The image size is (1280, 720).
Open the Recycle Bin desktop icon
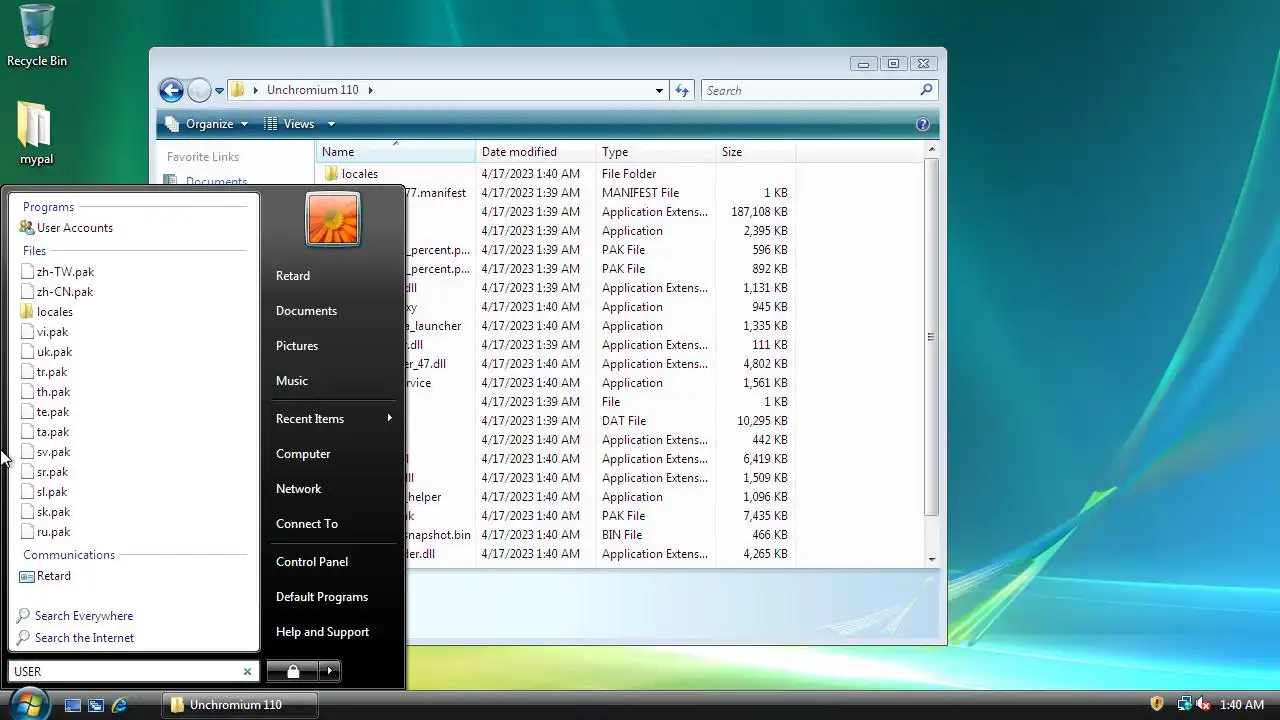pyautogui.click(x=37, y=36)
